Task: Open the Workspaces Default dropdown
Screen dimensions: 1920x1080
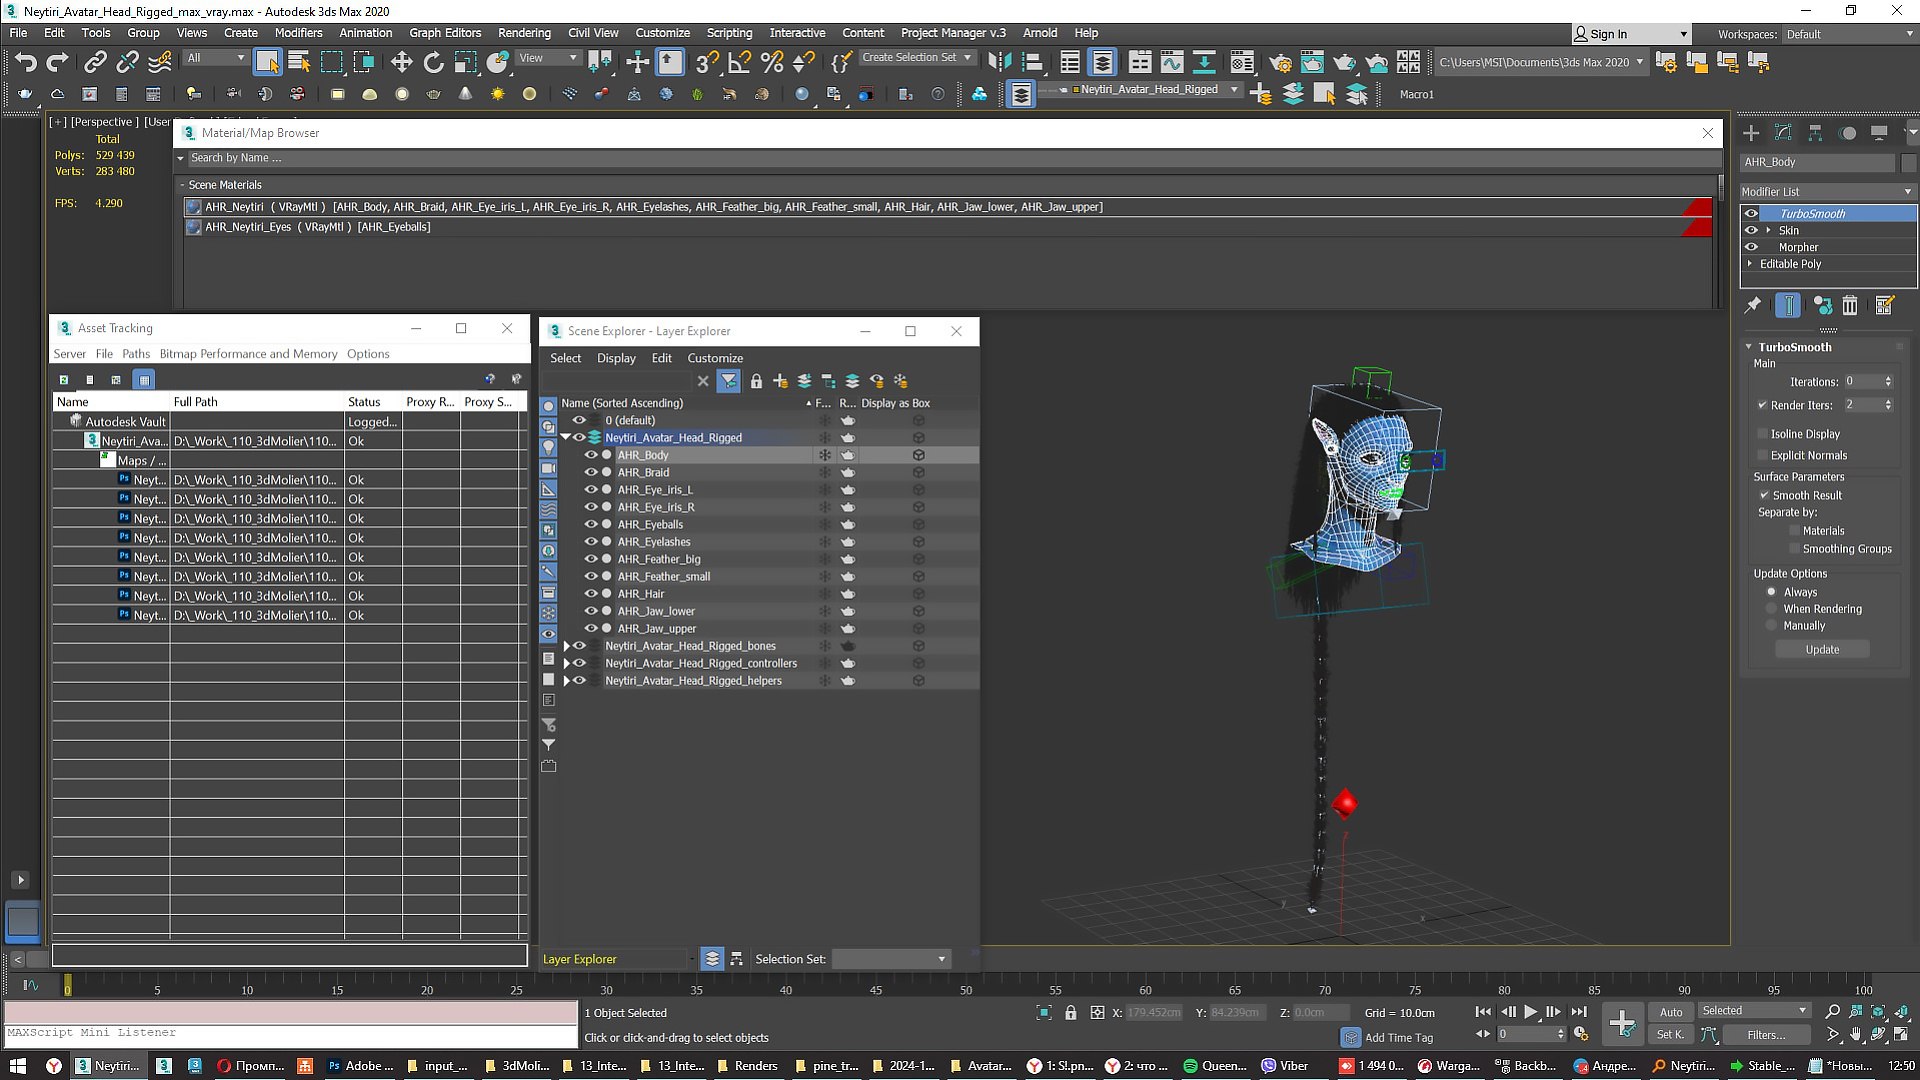Action: 1849,34
